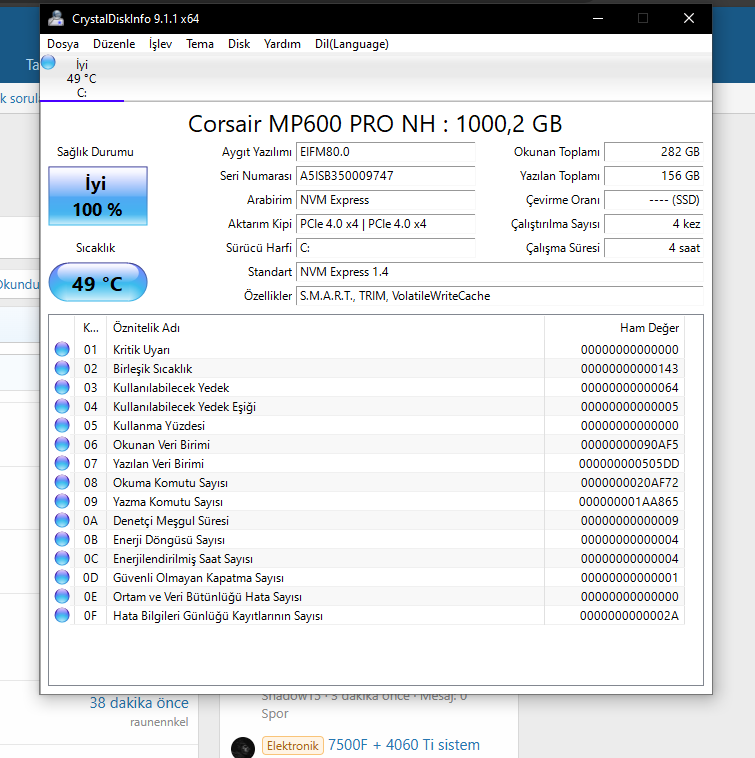755x758 pixels.
Task: Open the Disk menu
Action: click(239, 44)
